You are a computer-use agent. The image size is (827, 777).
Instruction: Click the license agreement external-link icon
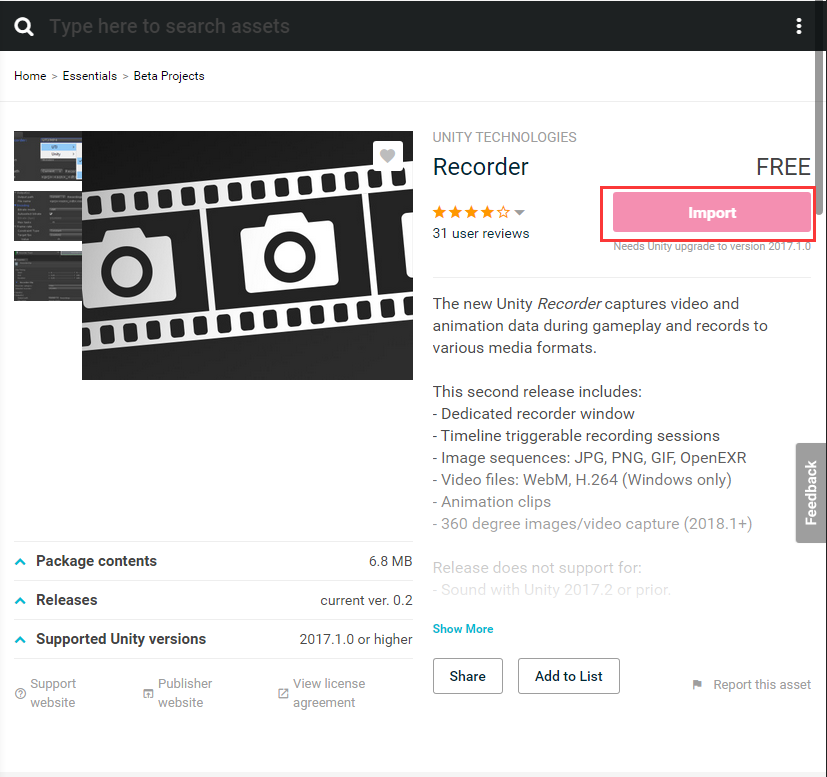pos(283,693)
